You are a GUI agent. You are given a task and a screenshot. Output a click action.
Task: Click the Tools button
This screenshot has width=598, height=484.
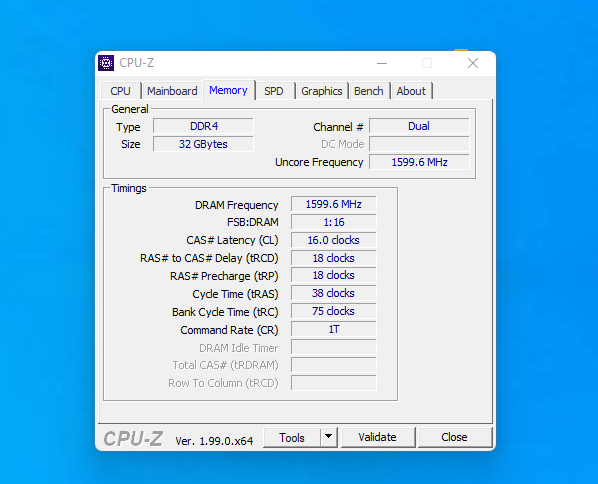292,437
